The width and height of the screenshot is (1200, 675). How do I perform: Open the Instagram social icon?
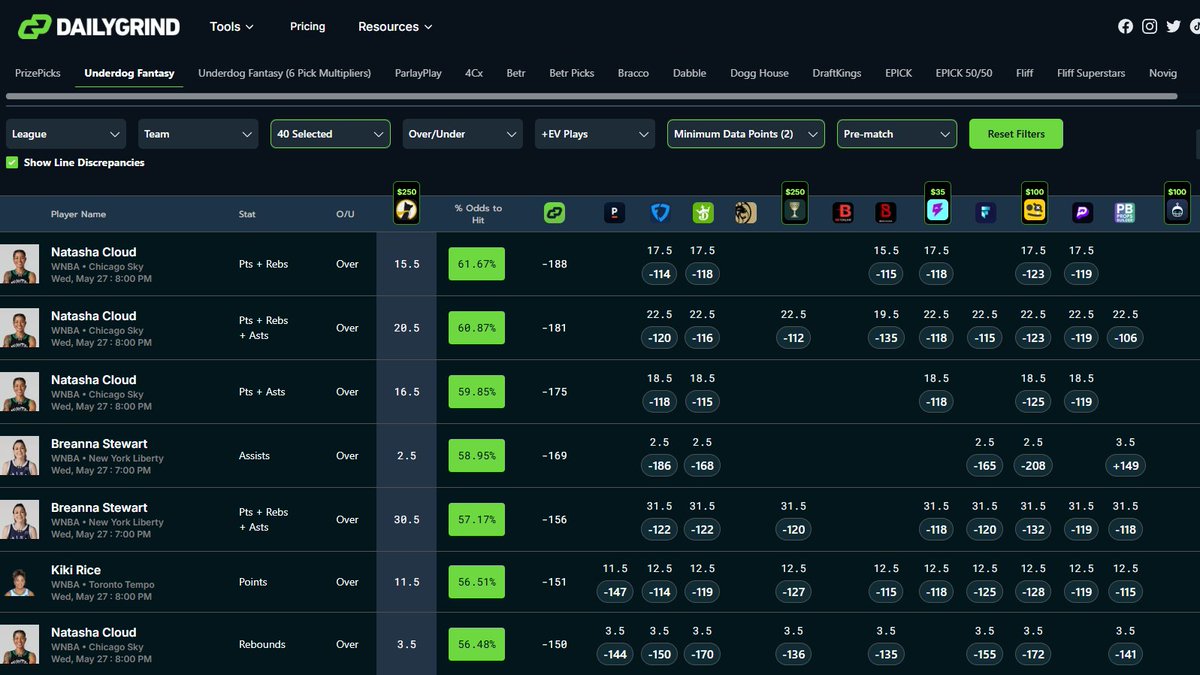(1150, 27)
